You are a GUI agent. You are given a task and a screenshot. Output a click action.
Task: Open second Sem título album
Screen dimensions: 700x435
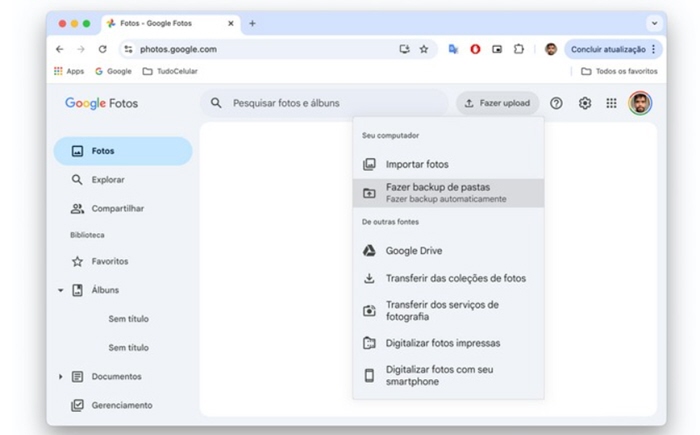point(129,347)
